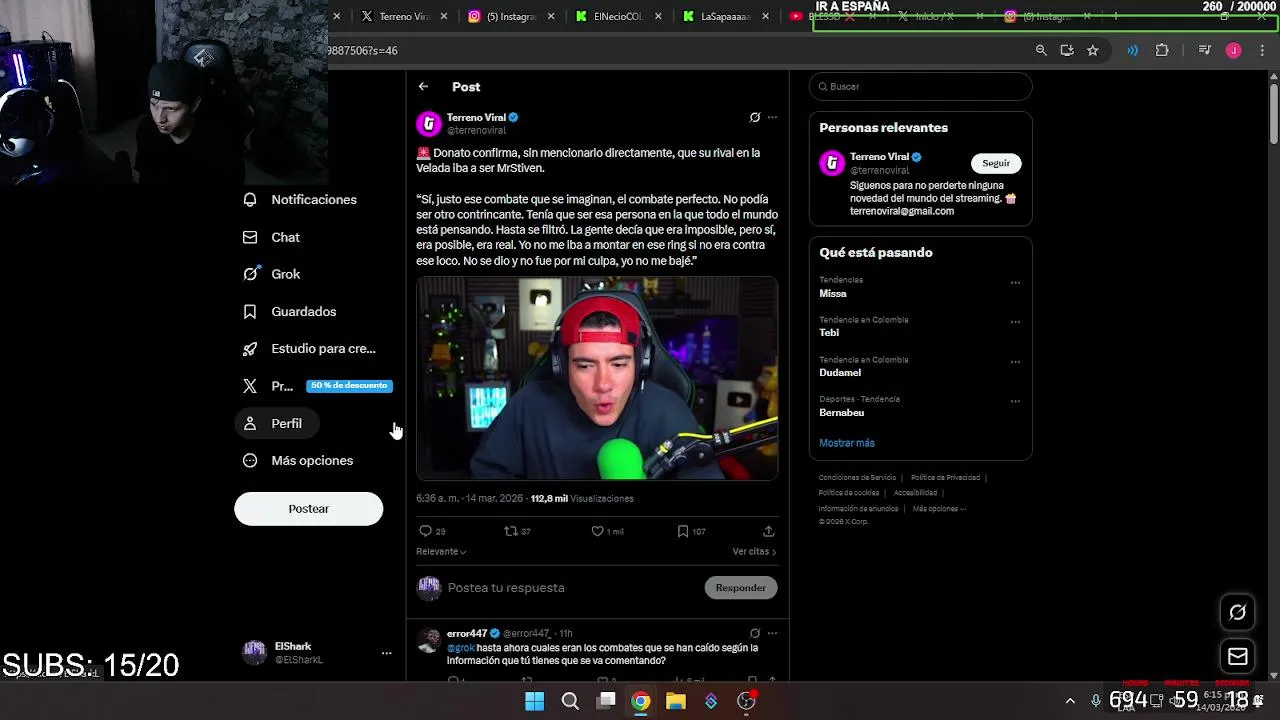Open the Notificaciones bell icon
The height and width of the screenshot is (720, 1280).
pos(250,199)
